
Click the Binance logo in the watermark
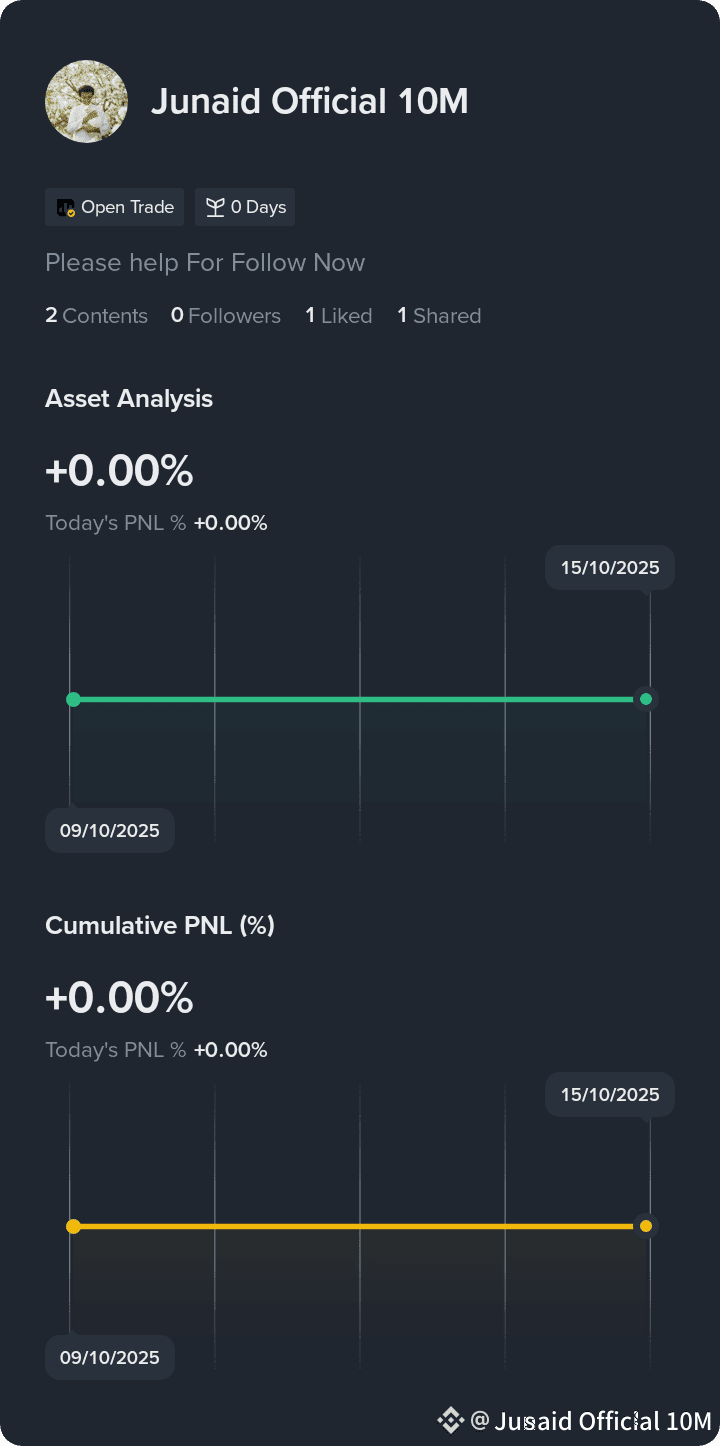[450, 1420]
